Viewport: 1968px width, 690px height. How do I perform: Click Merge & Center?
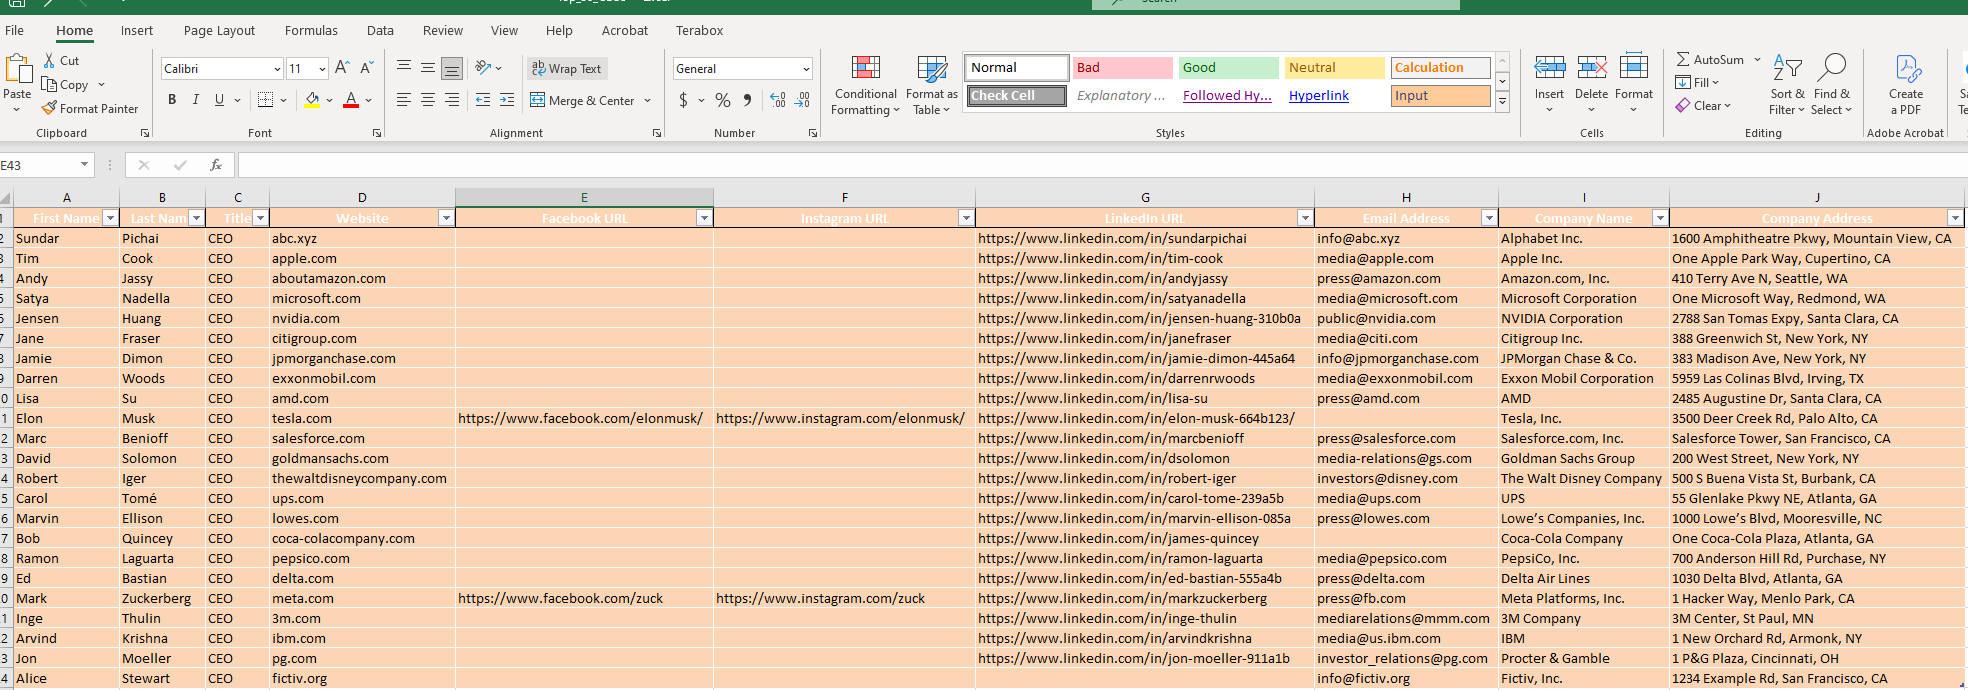[x=583, y=100]
